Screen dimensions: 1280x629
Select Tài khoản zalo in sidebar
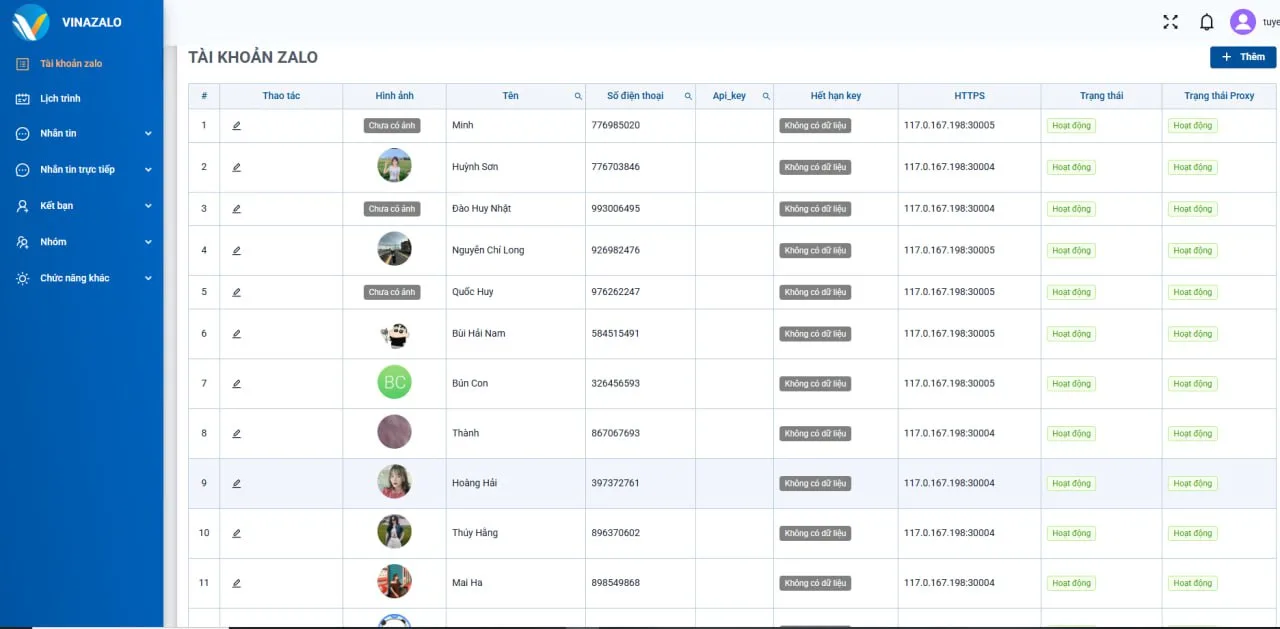click(x=70, y=64)
